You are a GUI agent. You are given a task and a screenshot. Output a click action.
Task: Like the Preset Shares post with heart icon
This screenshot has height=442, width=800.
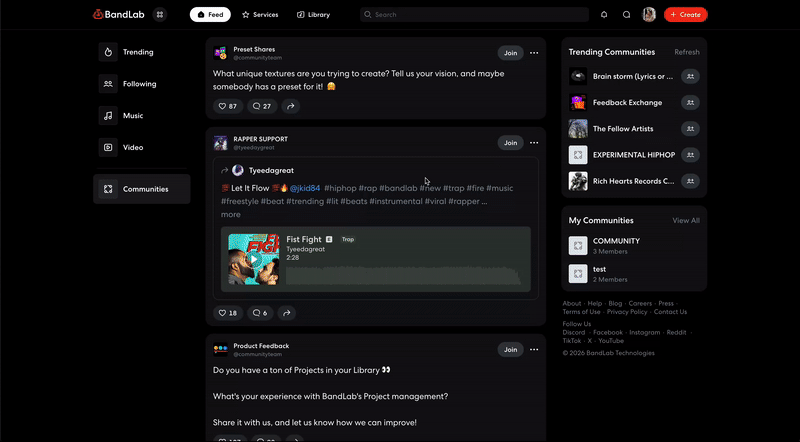coord(227,106)
